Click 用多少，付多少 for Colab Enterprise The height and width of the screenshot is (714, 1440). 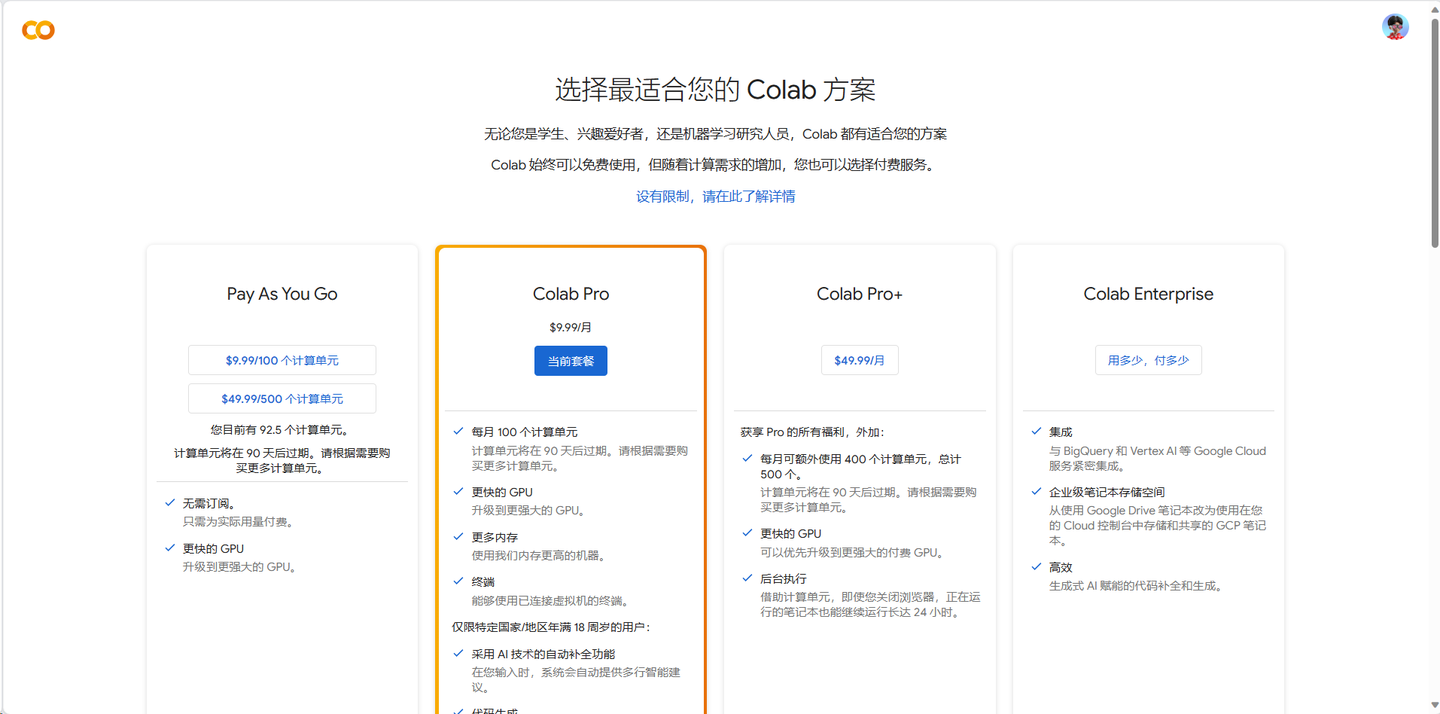coord(1148,360)
